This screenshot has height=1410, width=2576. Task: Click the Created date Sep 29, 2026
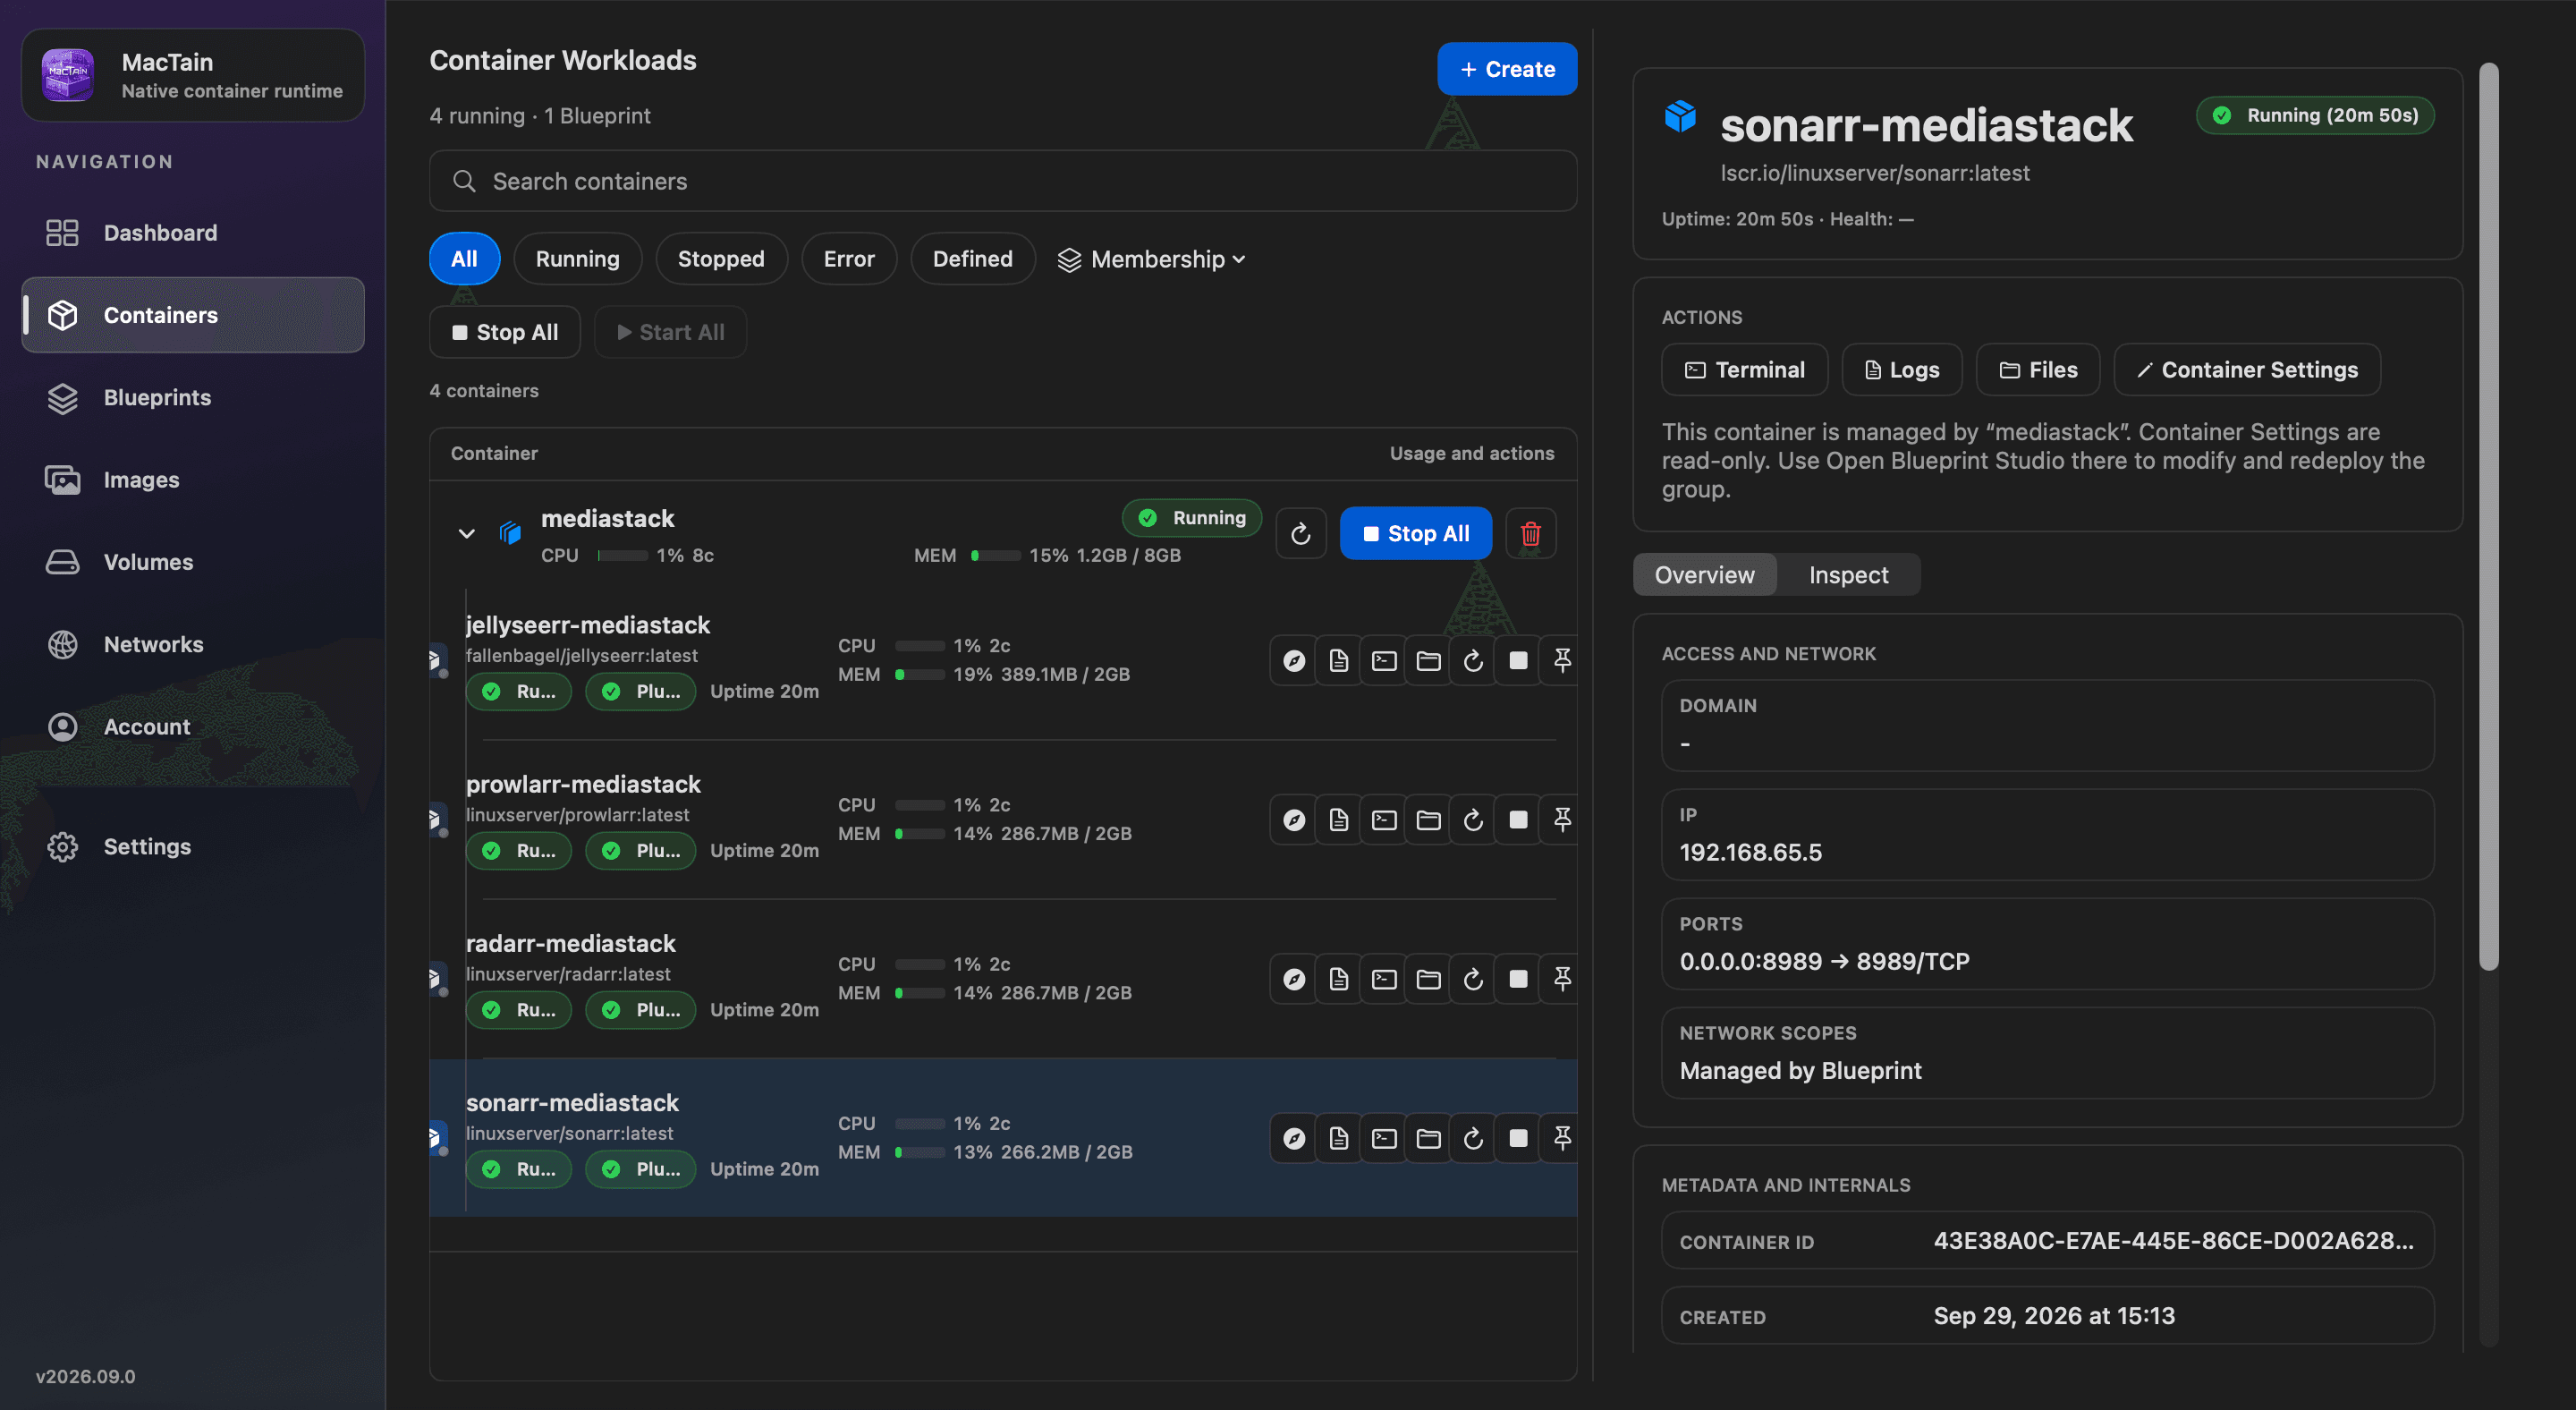2054,1316
